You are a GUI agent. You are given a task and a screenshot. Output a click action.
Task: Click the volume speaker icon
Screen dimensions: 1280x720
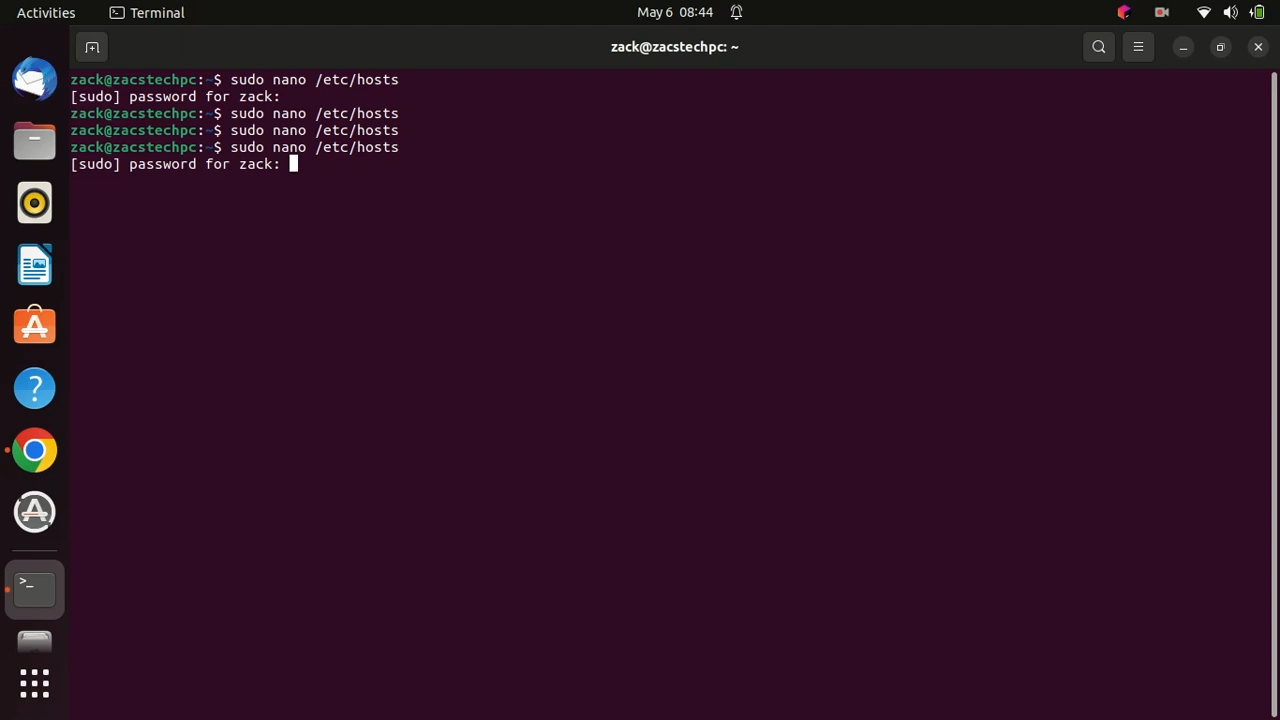(1231, 13)
